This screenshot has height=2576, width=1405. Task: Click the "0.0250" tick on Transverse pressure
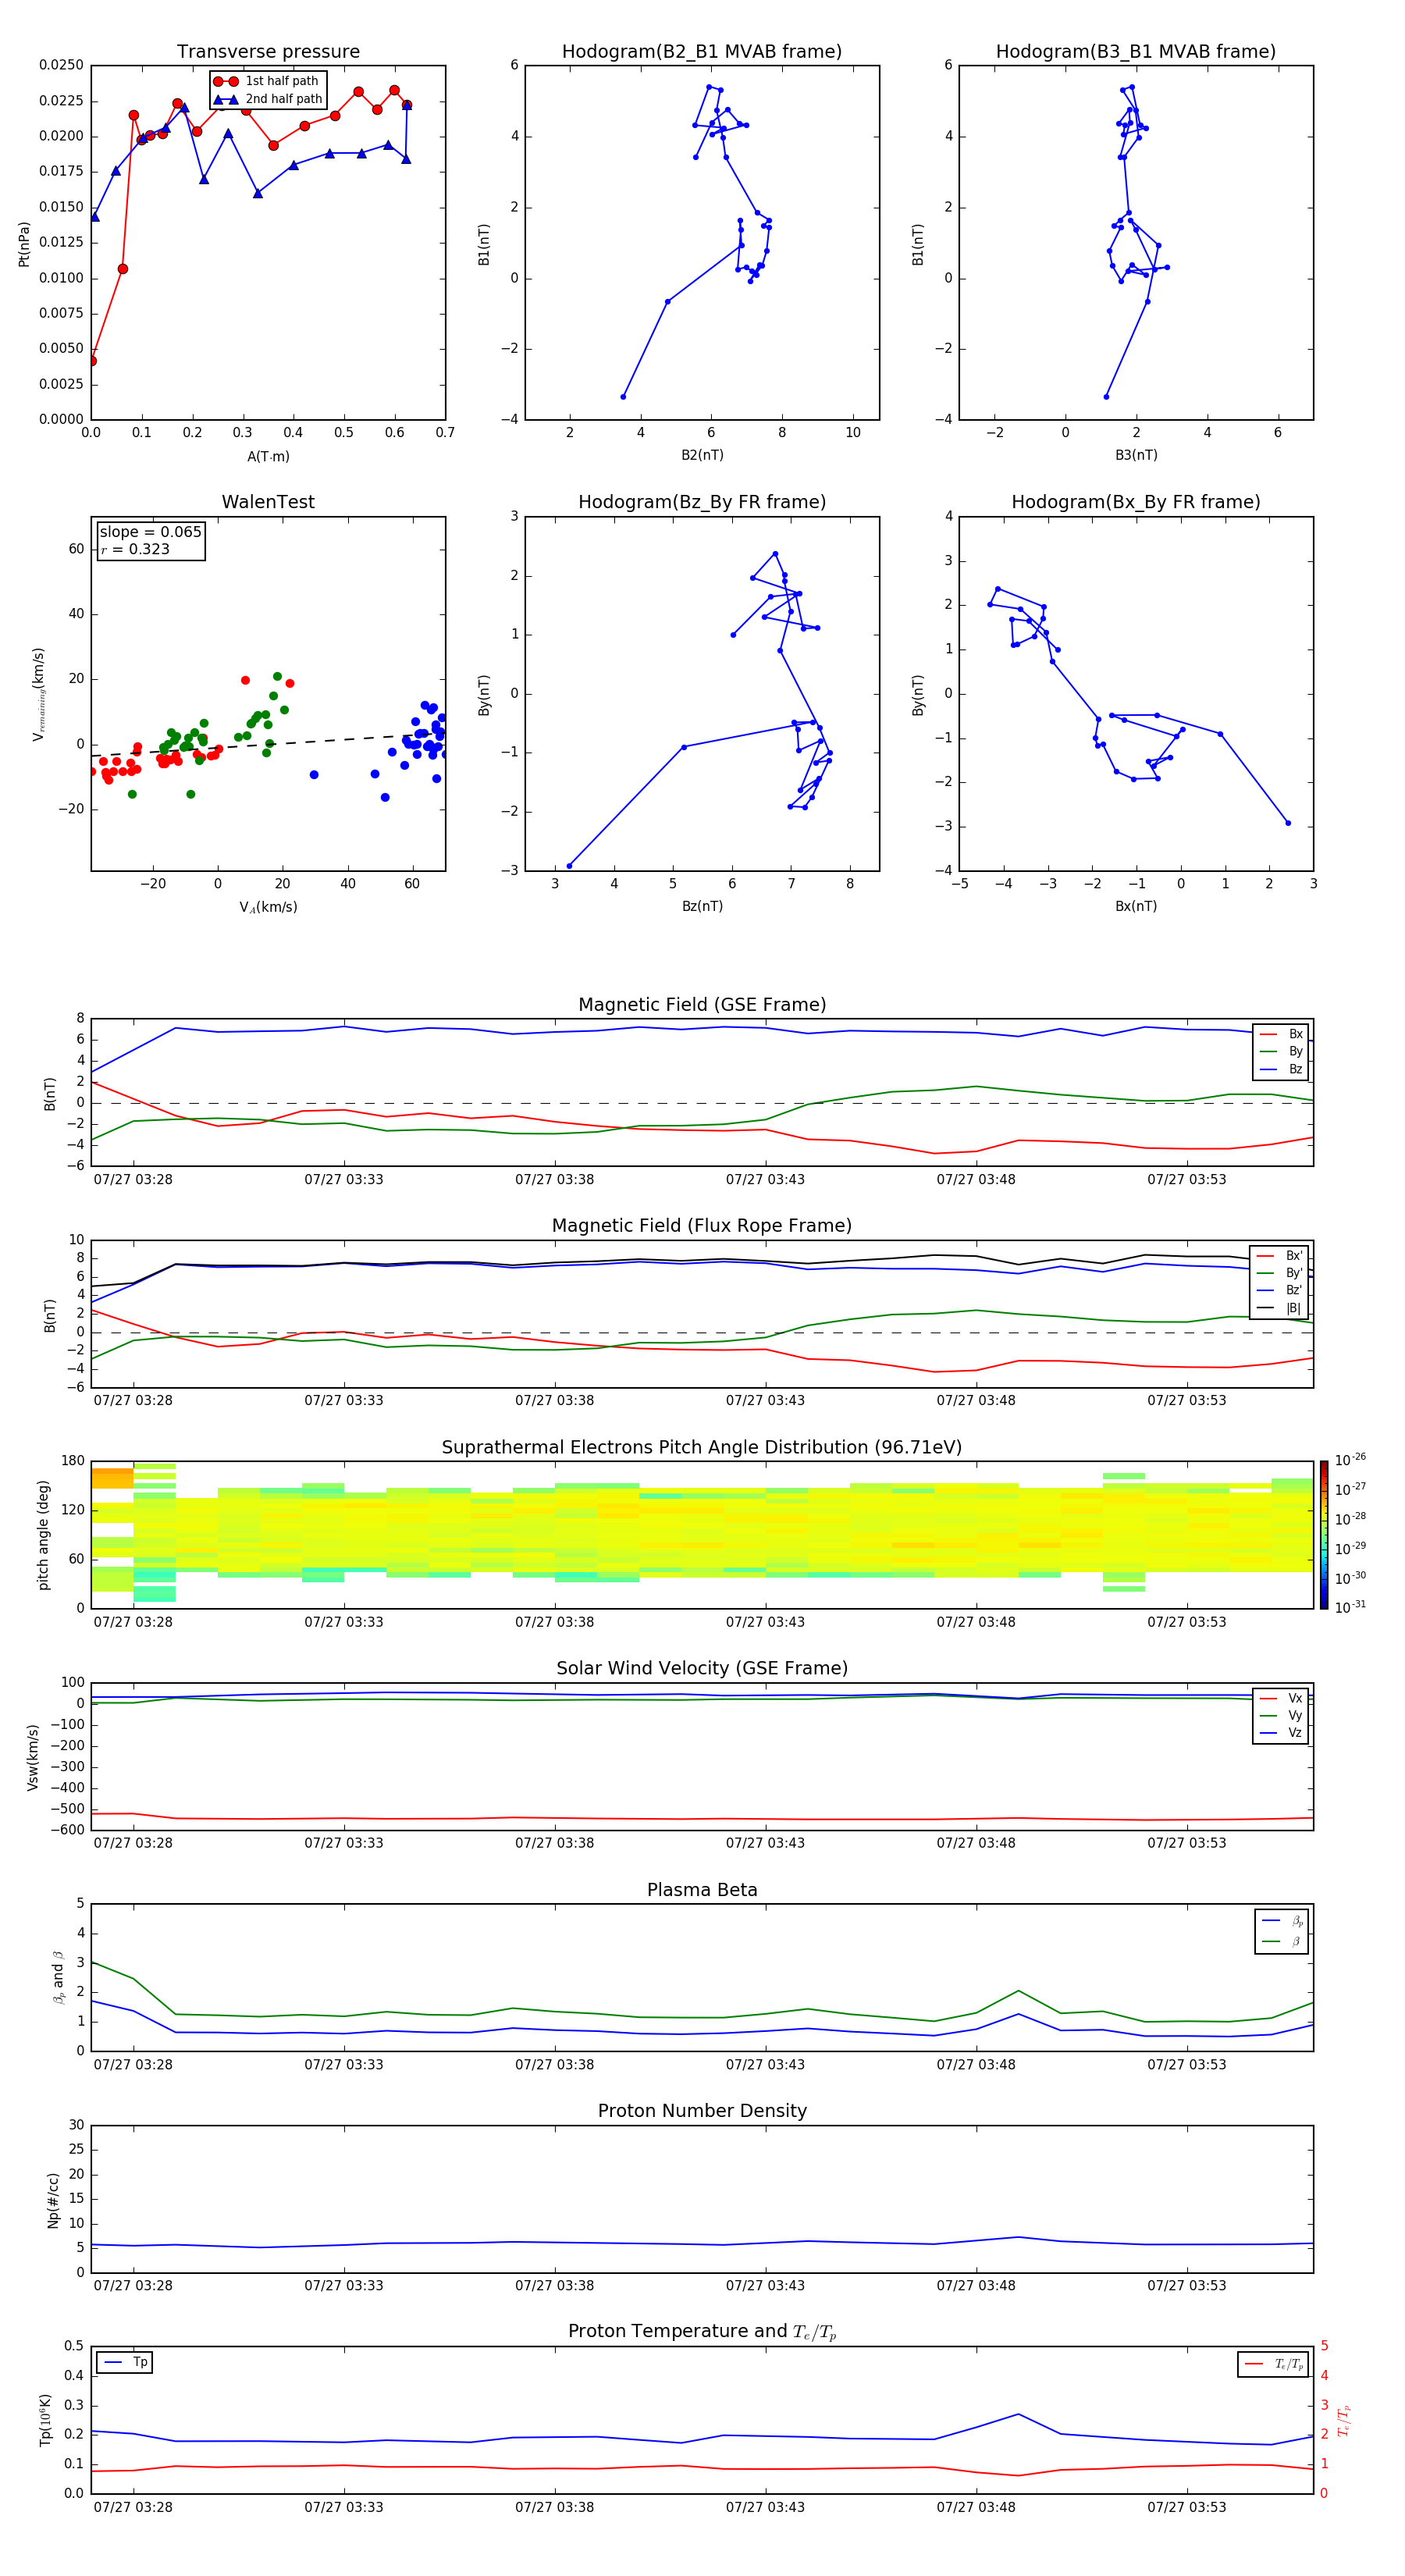click(x=61, y=66)
